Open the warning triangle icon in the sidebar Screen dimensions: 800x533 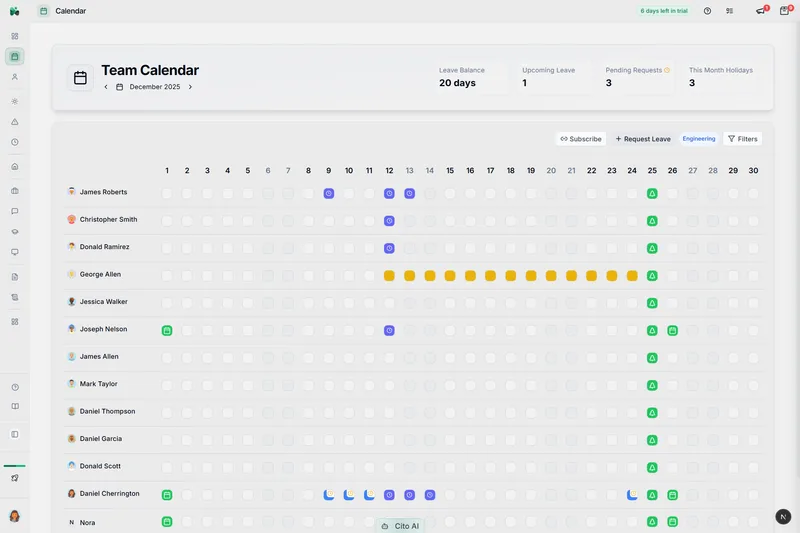coord(15,122)
